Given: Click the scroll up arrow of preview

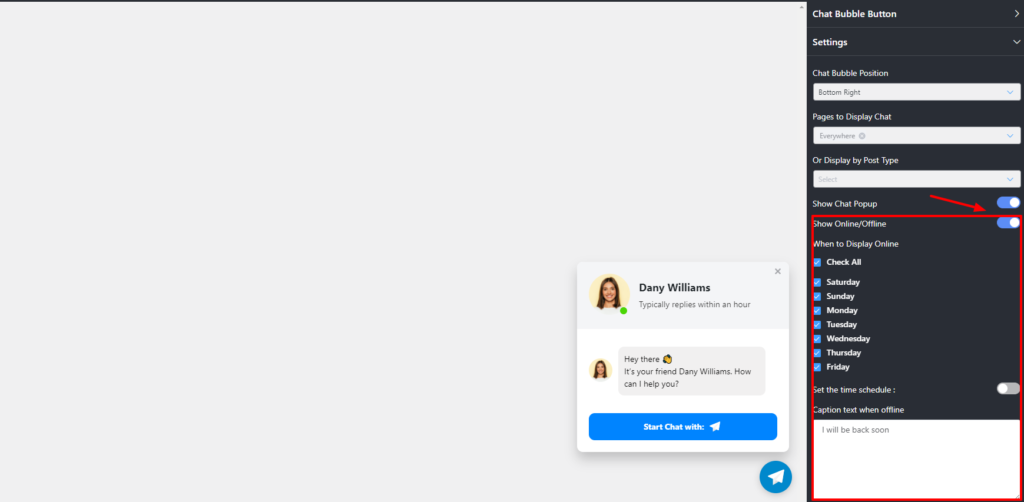Looking at the screenshot, I should [801, 7].
